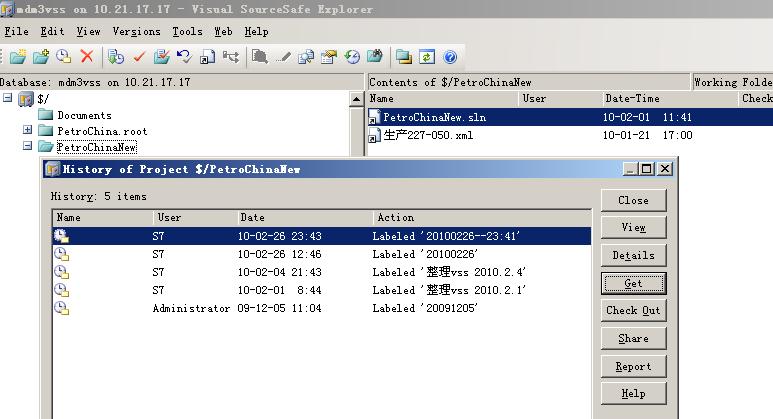
Task: Open the Tools menu
Action: coord(187,32)
